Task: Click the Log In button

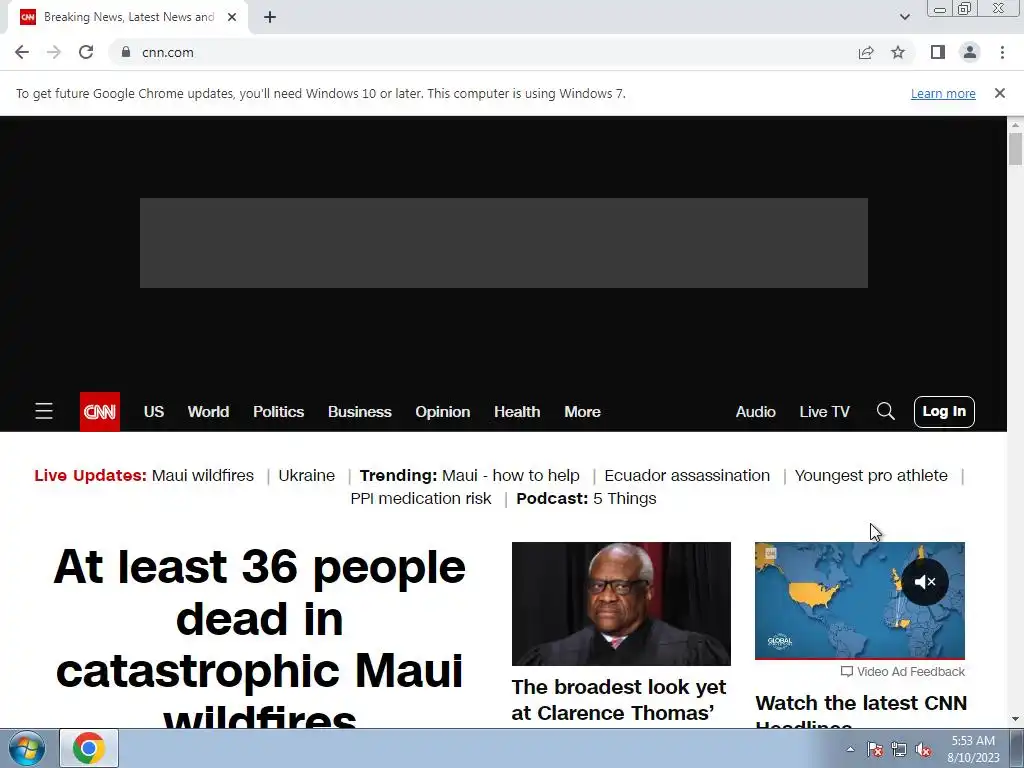Action: coord(944,411)
